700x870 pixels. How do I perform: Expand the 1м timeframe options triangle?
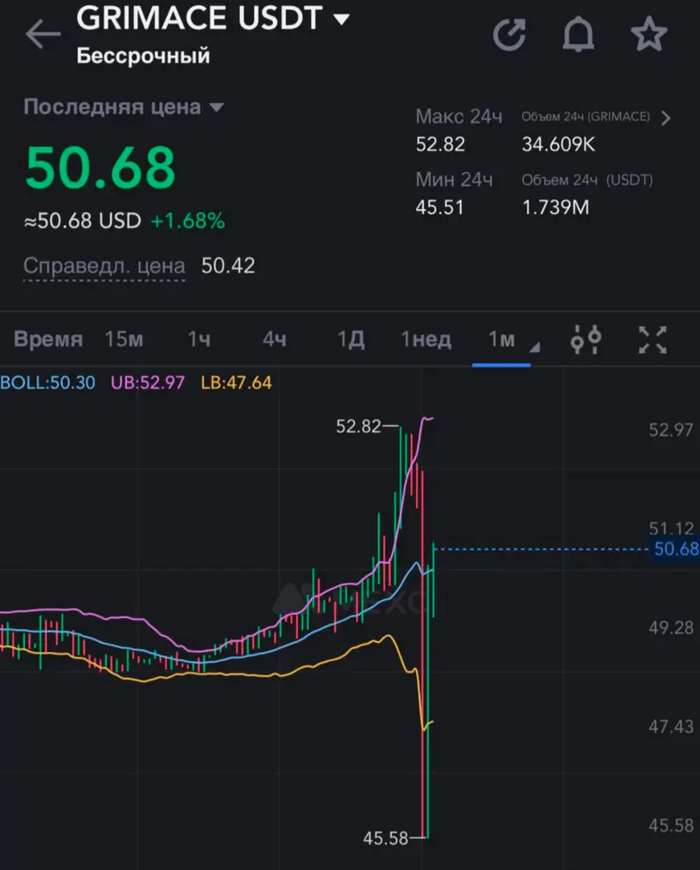click(x=534, y=347)
